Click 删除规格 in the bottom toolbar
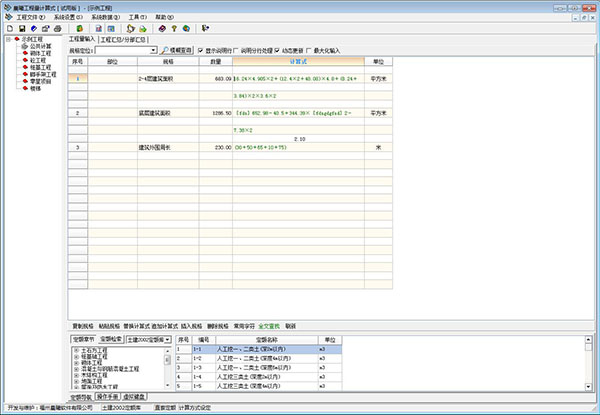Viewport: 600px width, 415px height. pos(218,326)
